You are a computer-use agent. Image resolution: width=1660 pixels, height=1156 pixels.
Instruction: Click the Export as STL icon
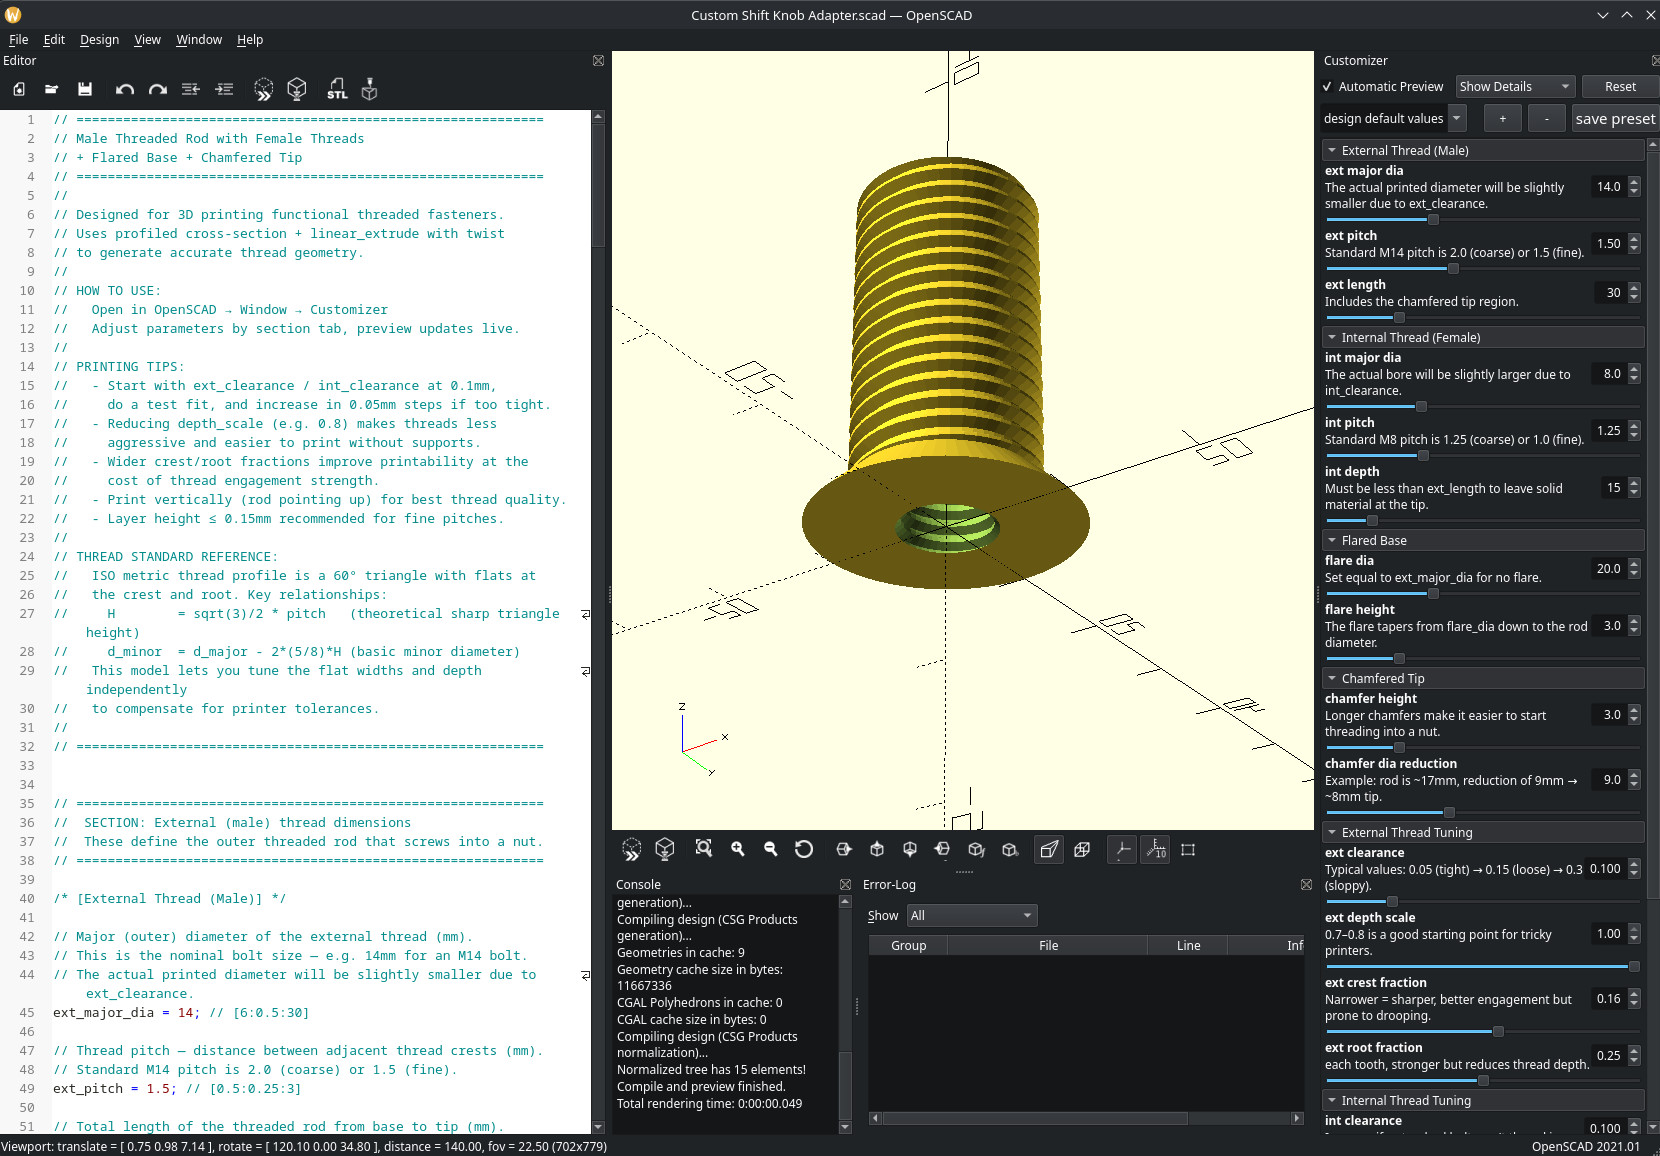[337, 89]
